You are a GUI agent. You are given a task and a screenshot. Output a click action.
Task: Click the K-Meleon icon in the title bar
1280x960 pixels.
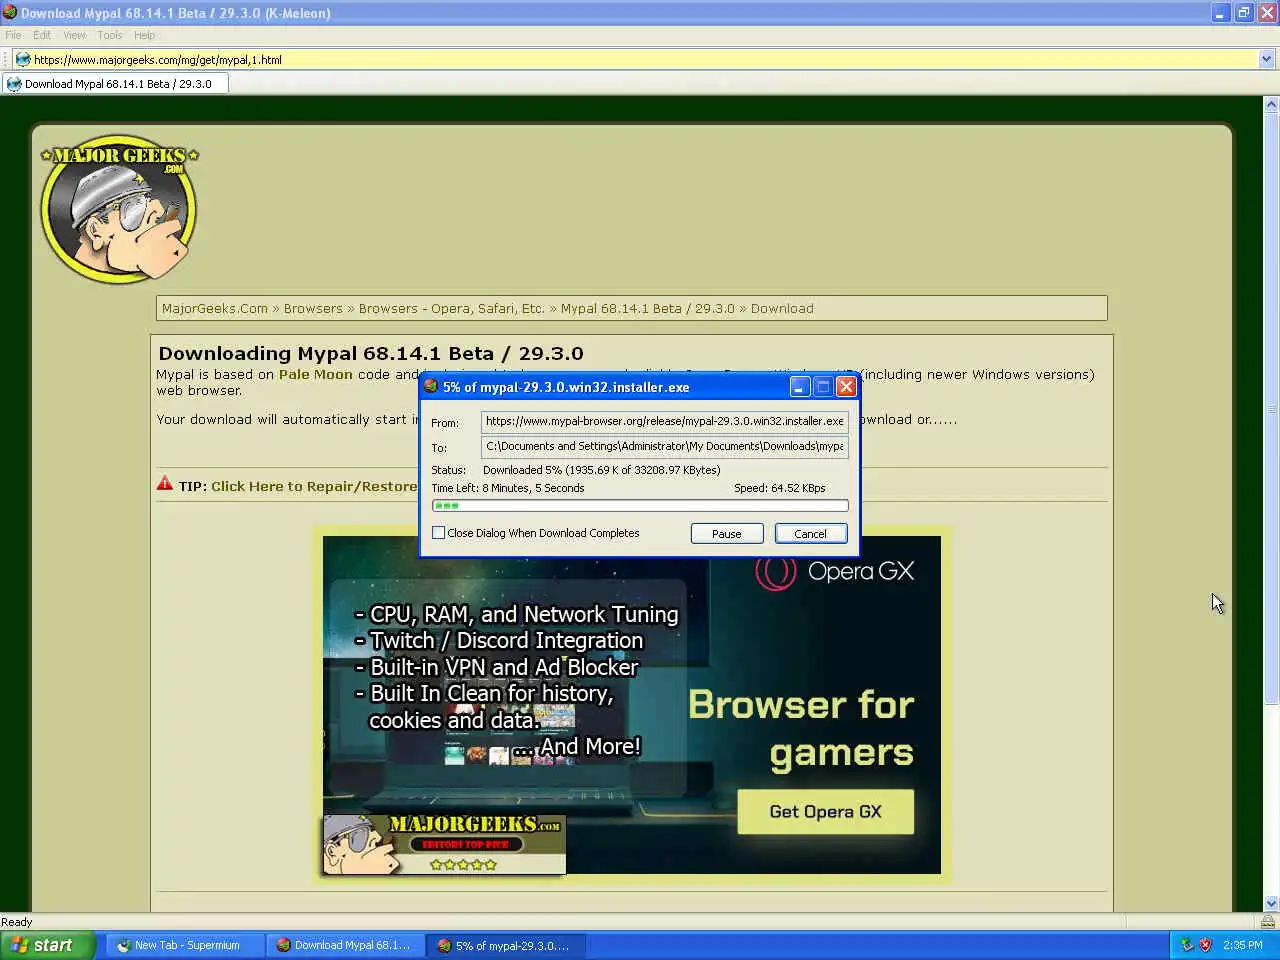point(10,13)
